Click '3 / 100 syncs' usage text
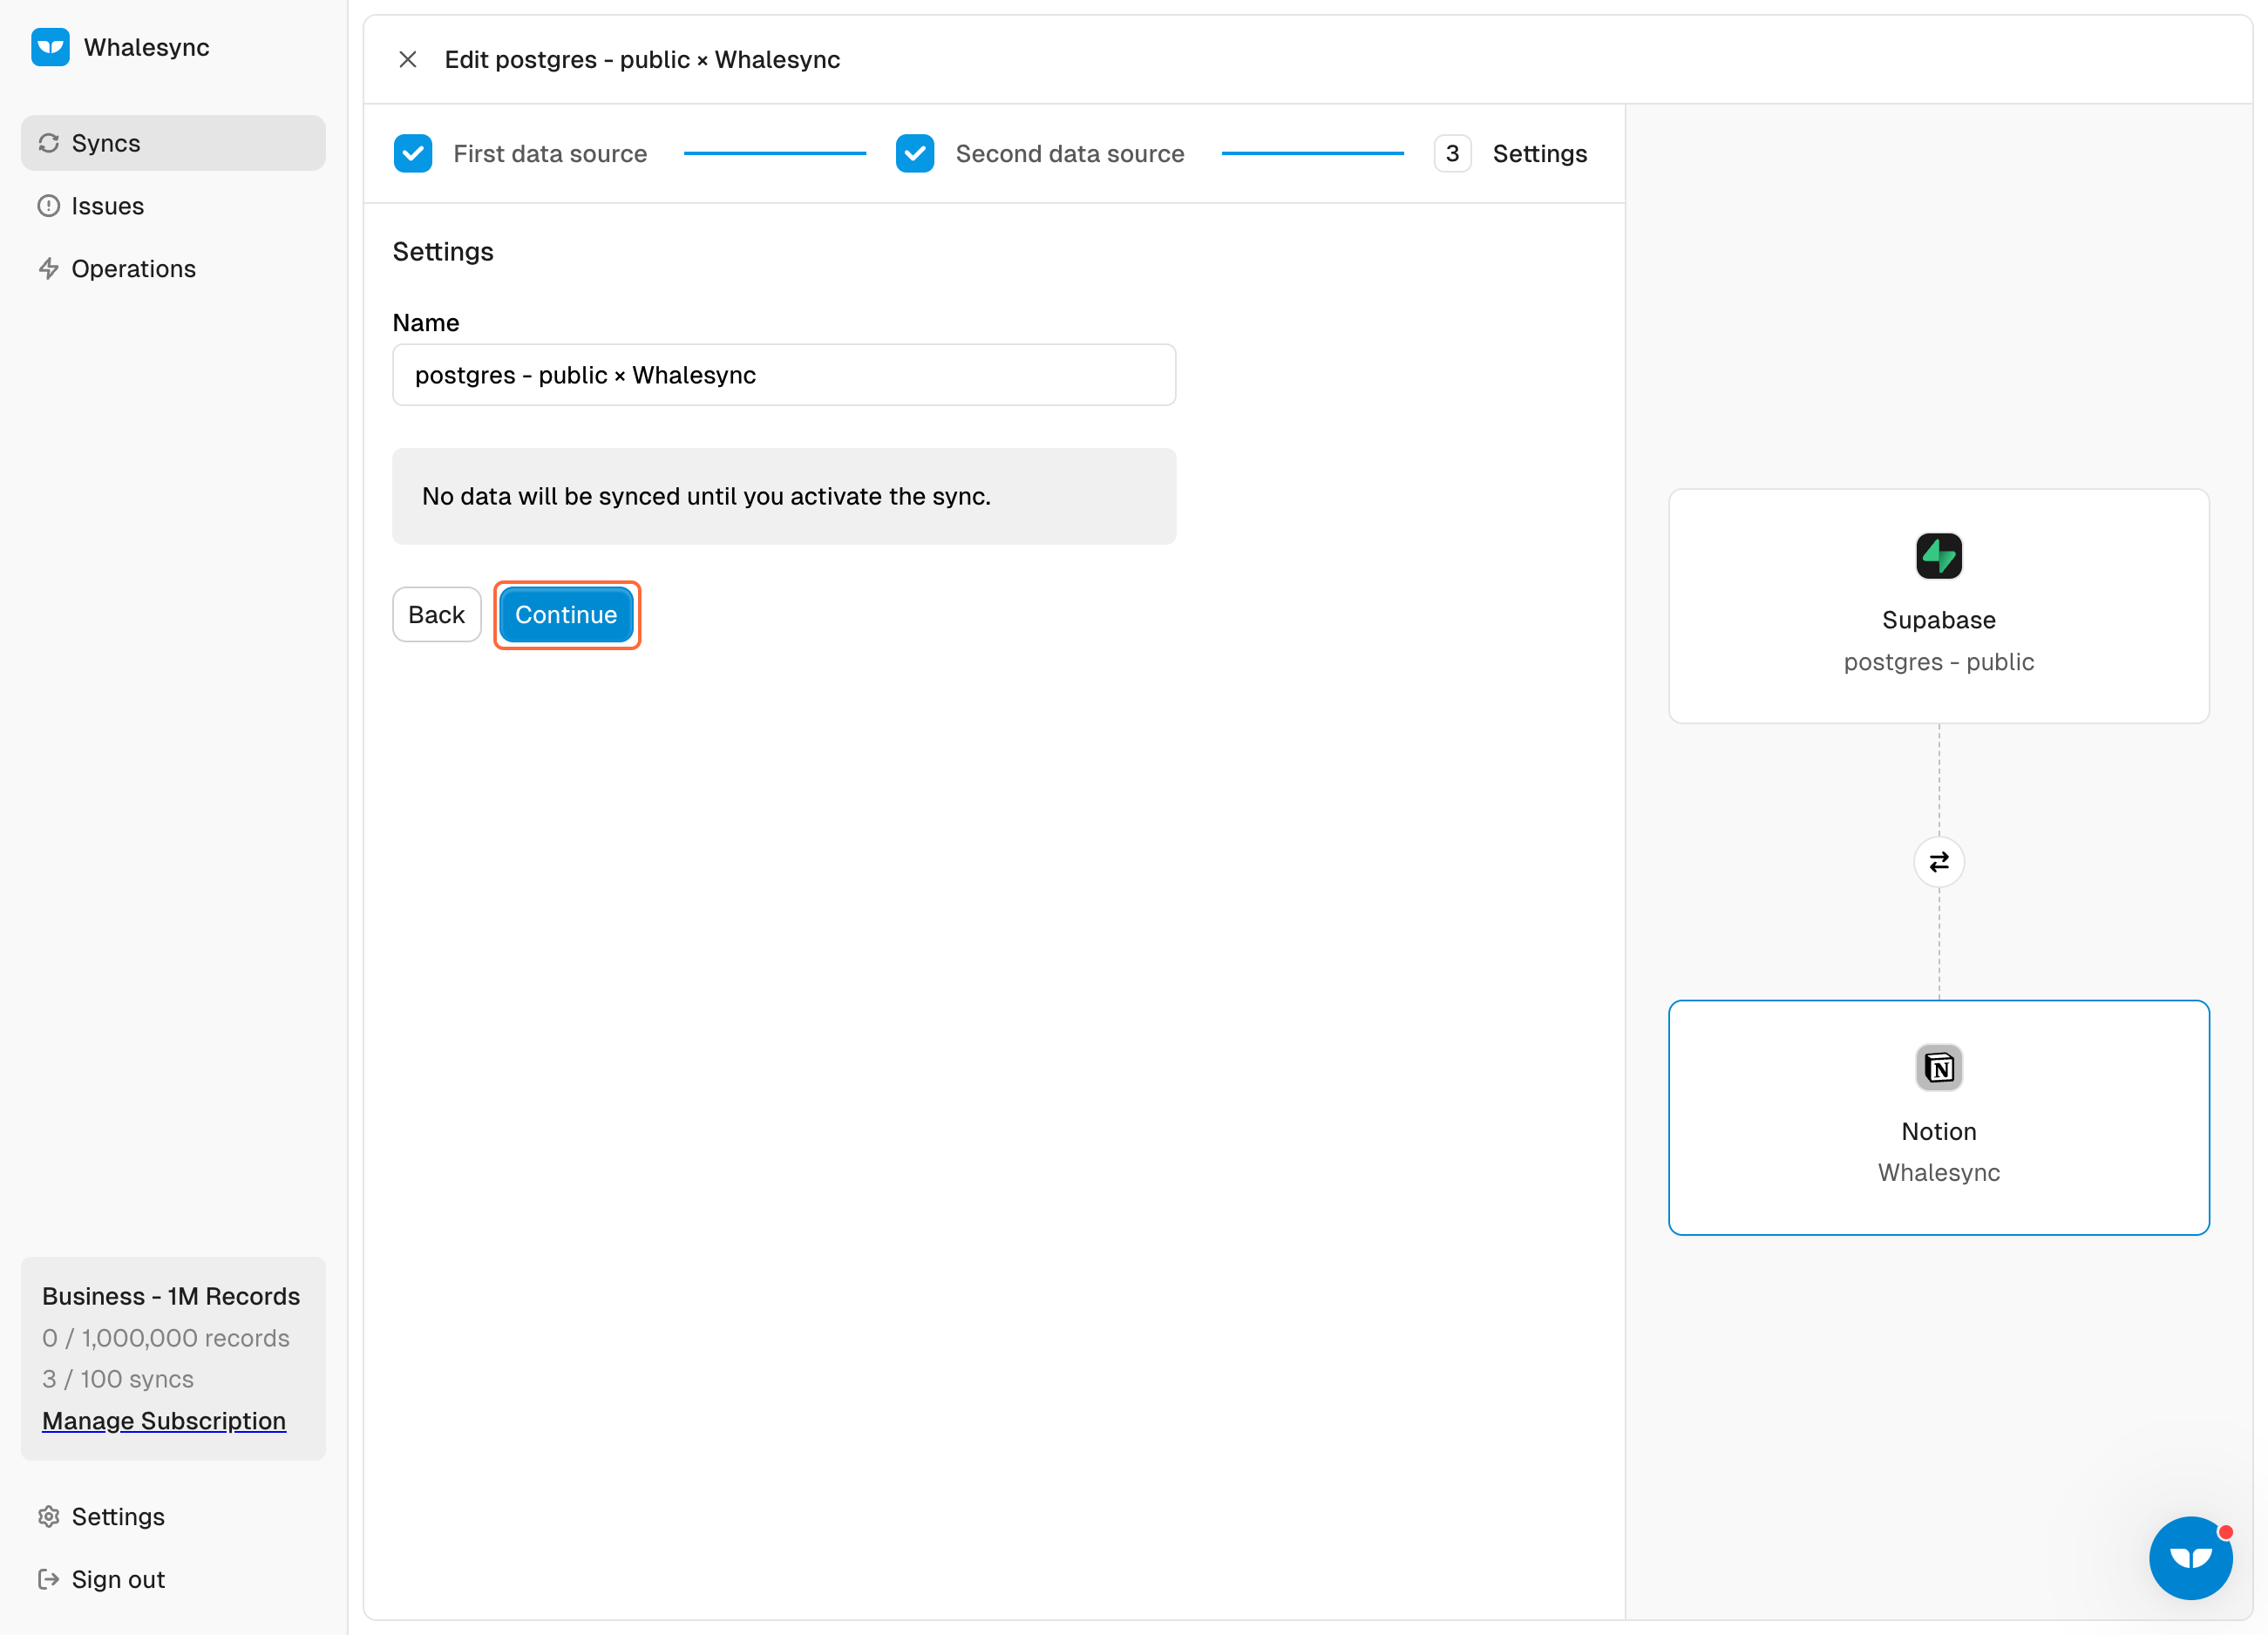The height and width of the screenshot is (1635, 2268). coord(118,1379)
